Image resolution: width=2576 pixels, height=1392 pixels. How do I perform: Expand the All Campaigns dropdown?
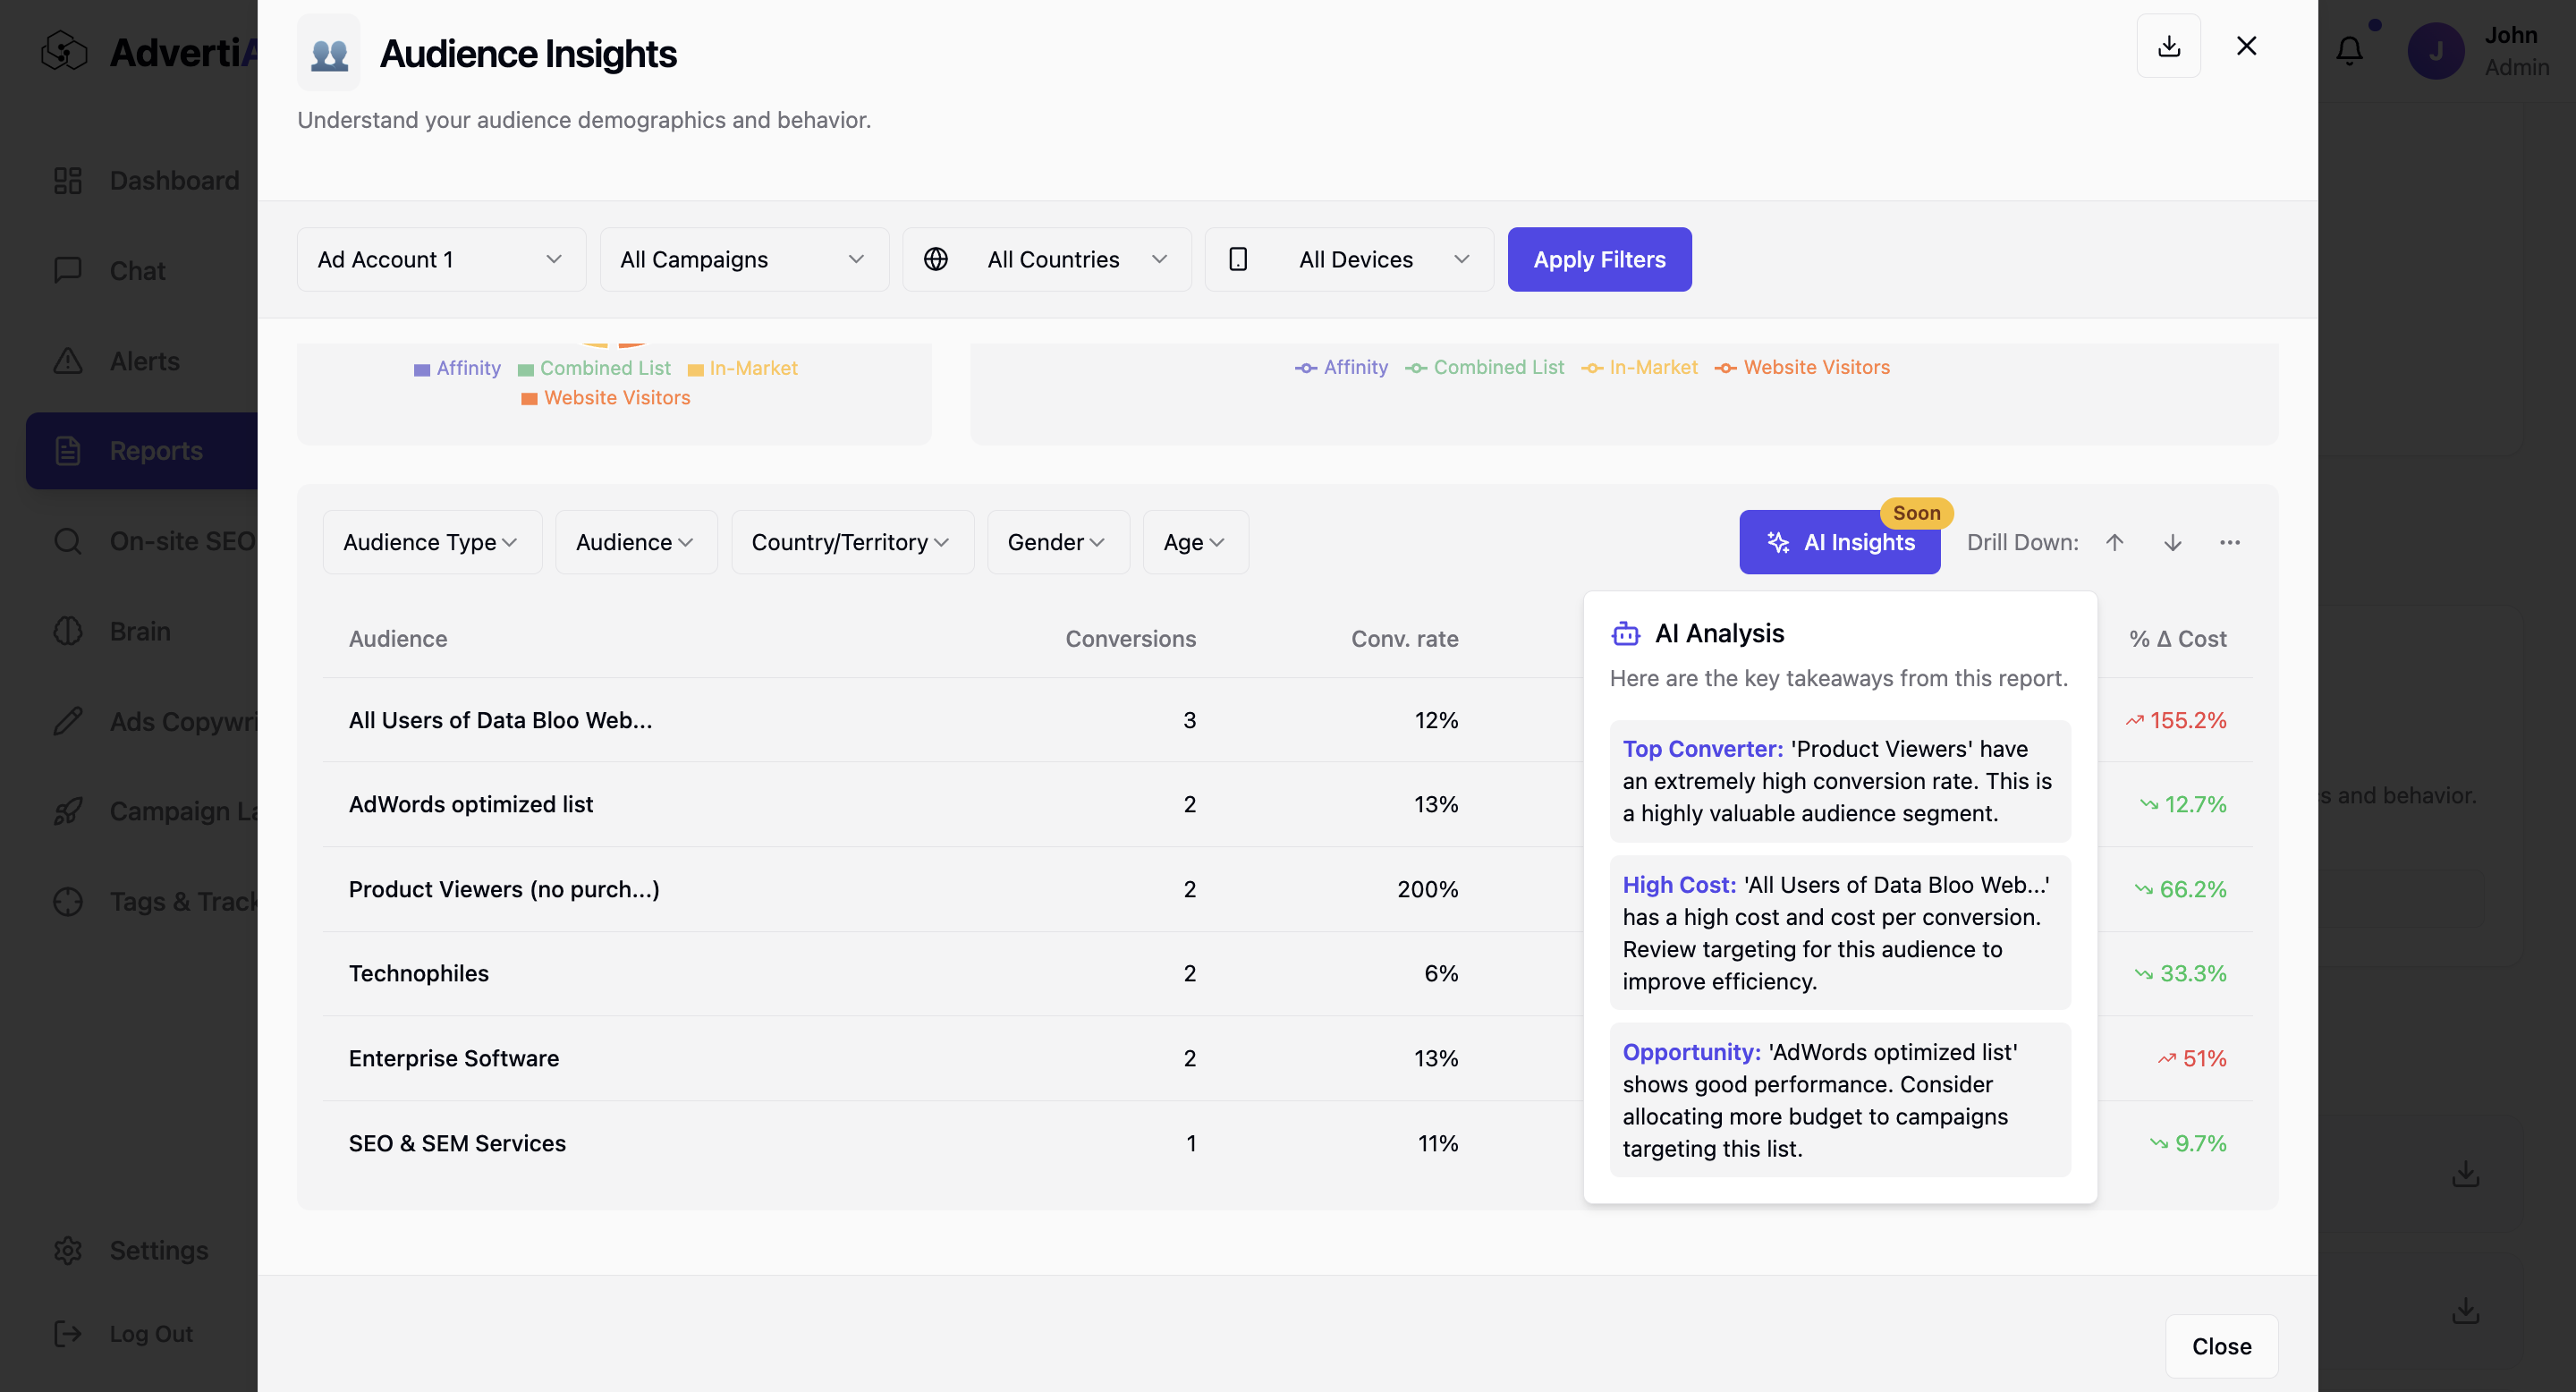tap(743, 259)
